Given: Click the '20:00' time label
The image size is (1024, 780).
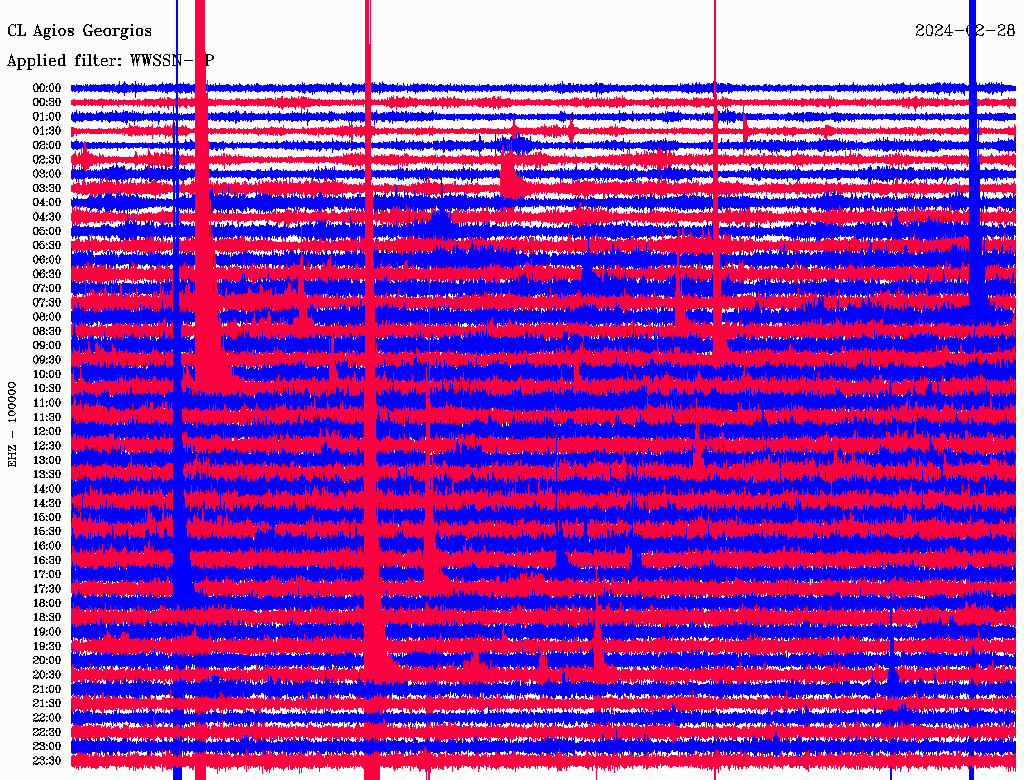Looking at the screenshot, I should pyautogui.click(x=47, y=660).
